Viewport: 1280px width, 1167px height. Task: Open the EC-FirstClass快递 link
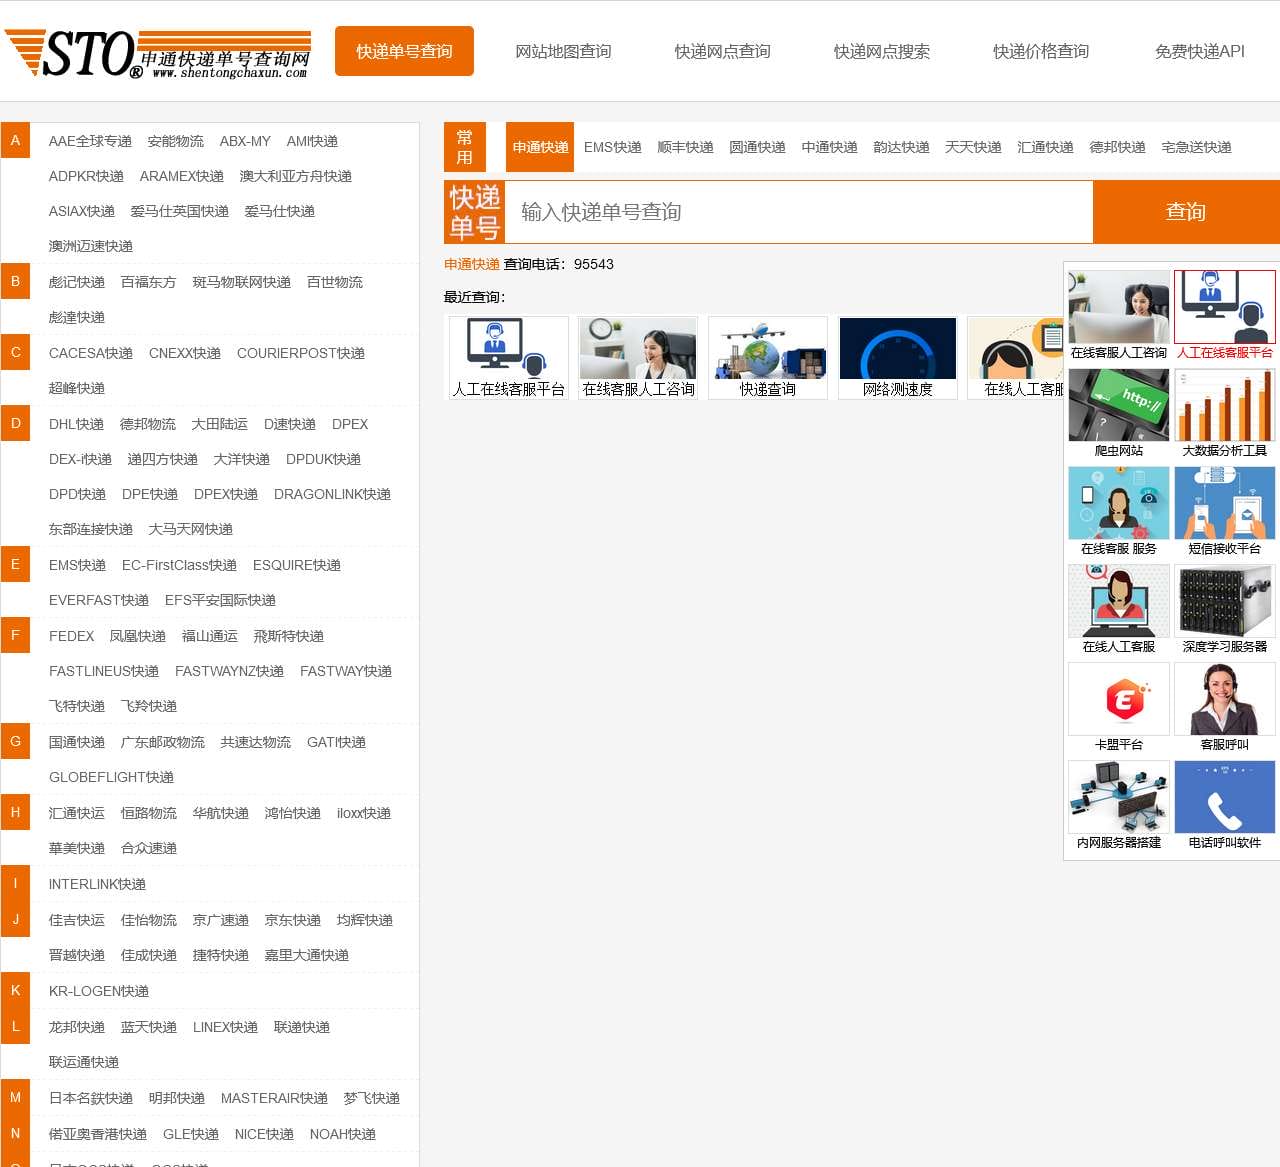coord(179,565)
